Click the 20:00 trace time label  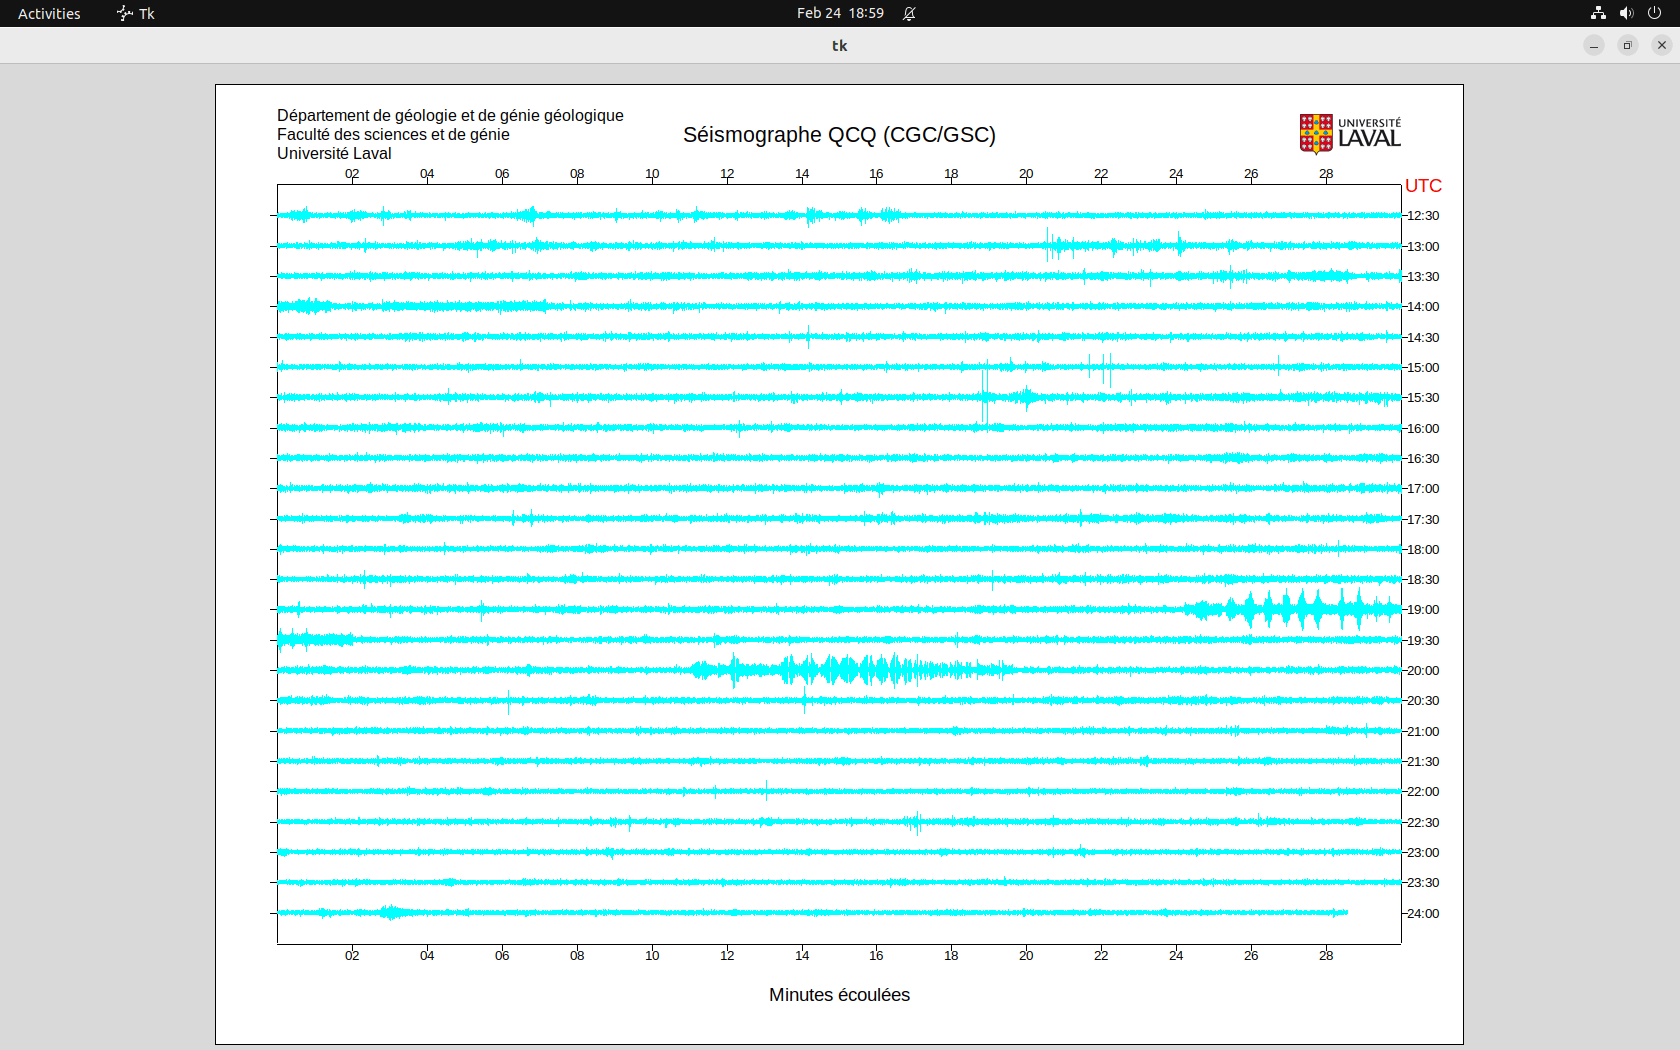(1423, 671)
